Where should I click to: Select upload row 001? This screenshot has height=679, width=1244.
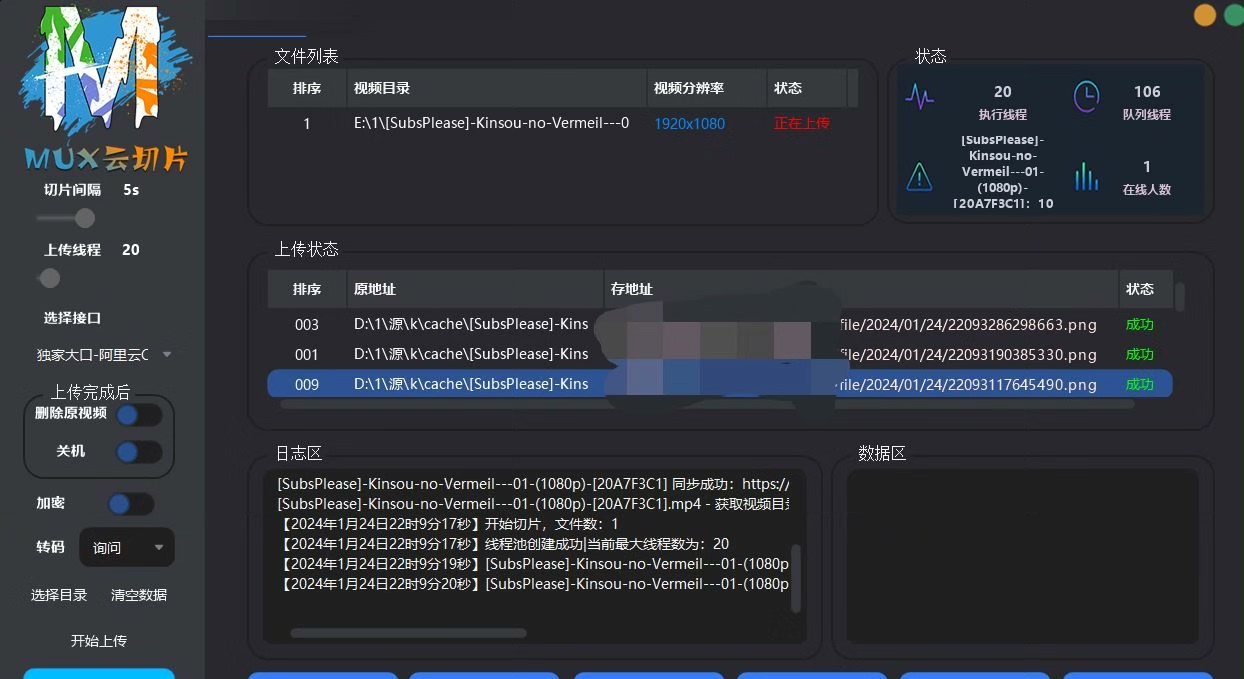point(720,354)
